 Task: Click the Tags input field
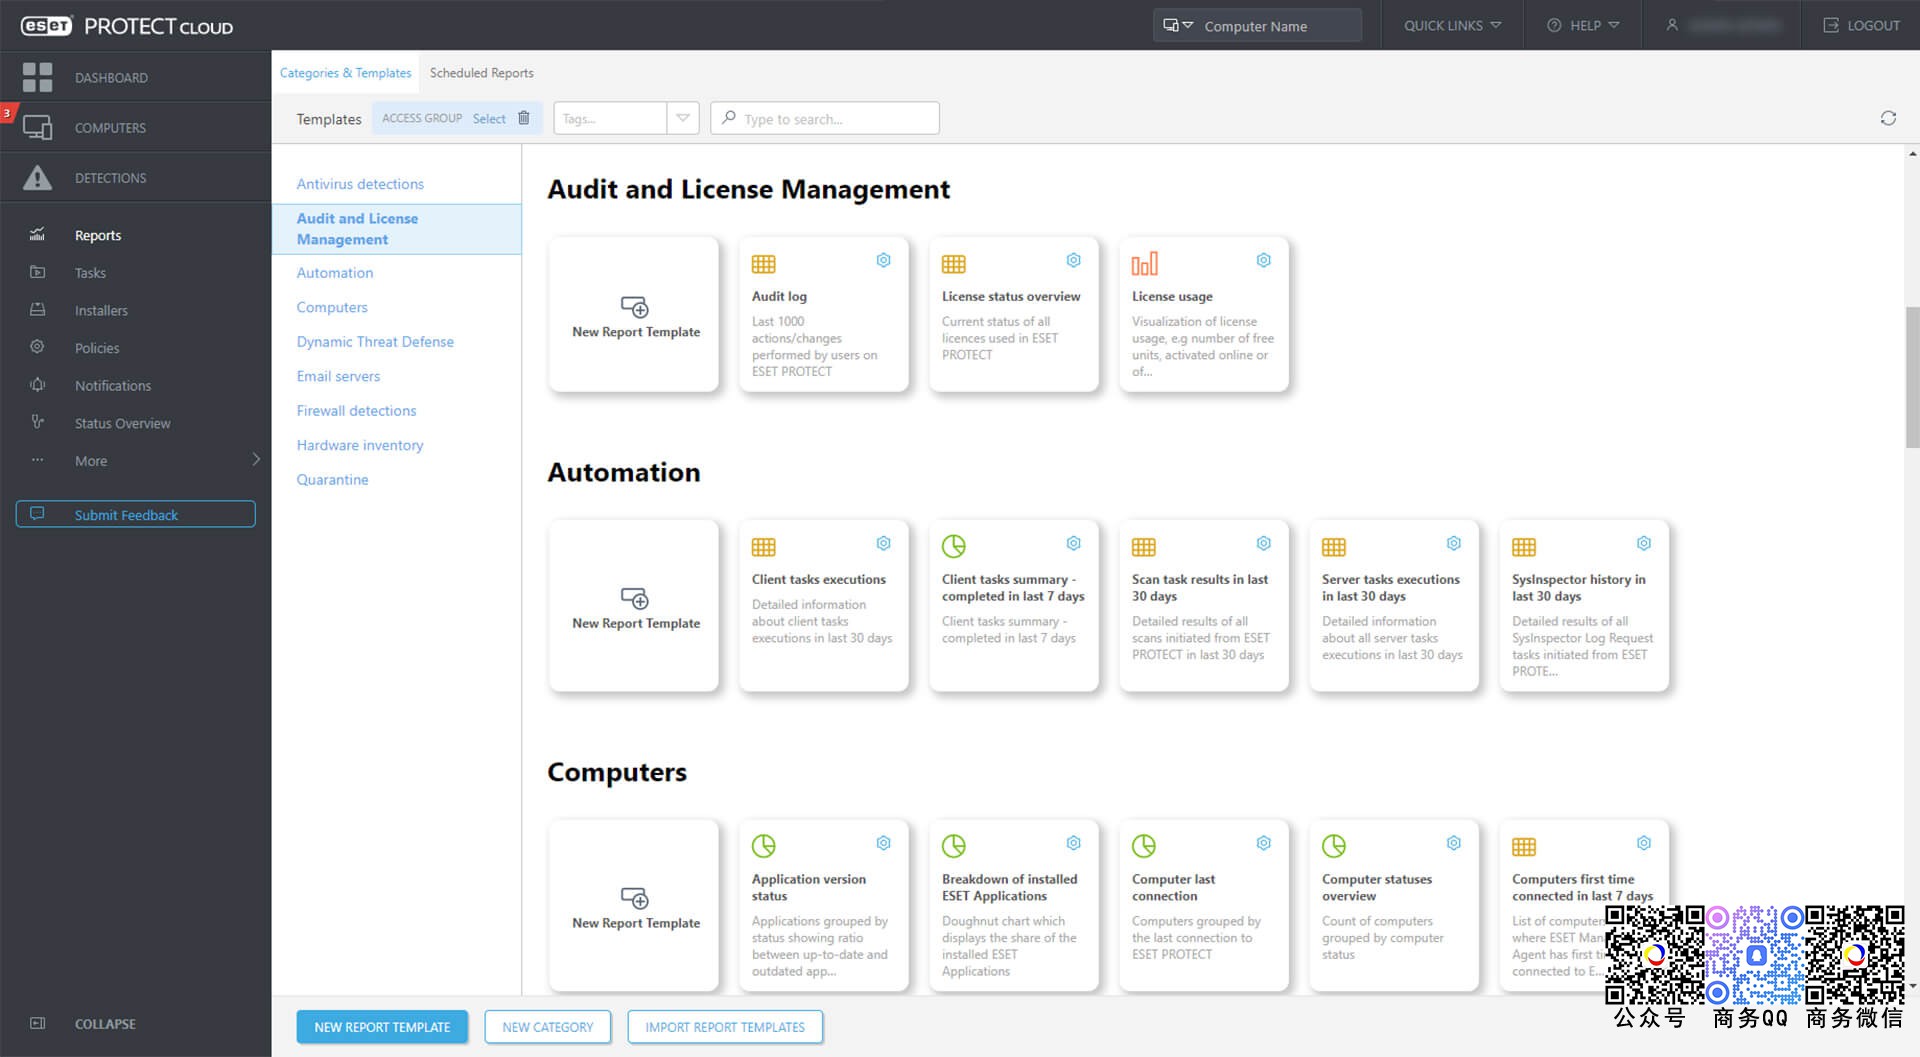610,118
